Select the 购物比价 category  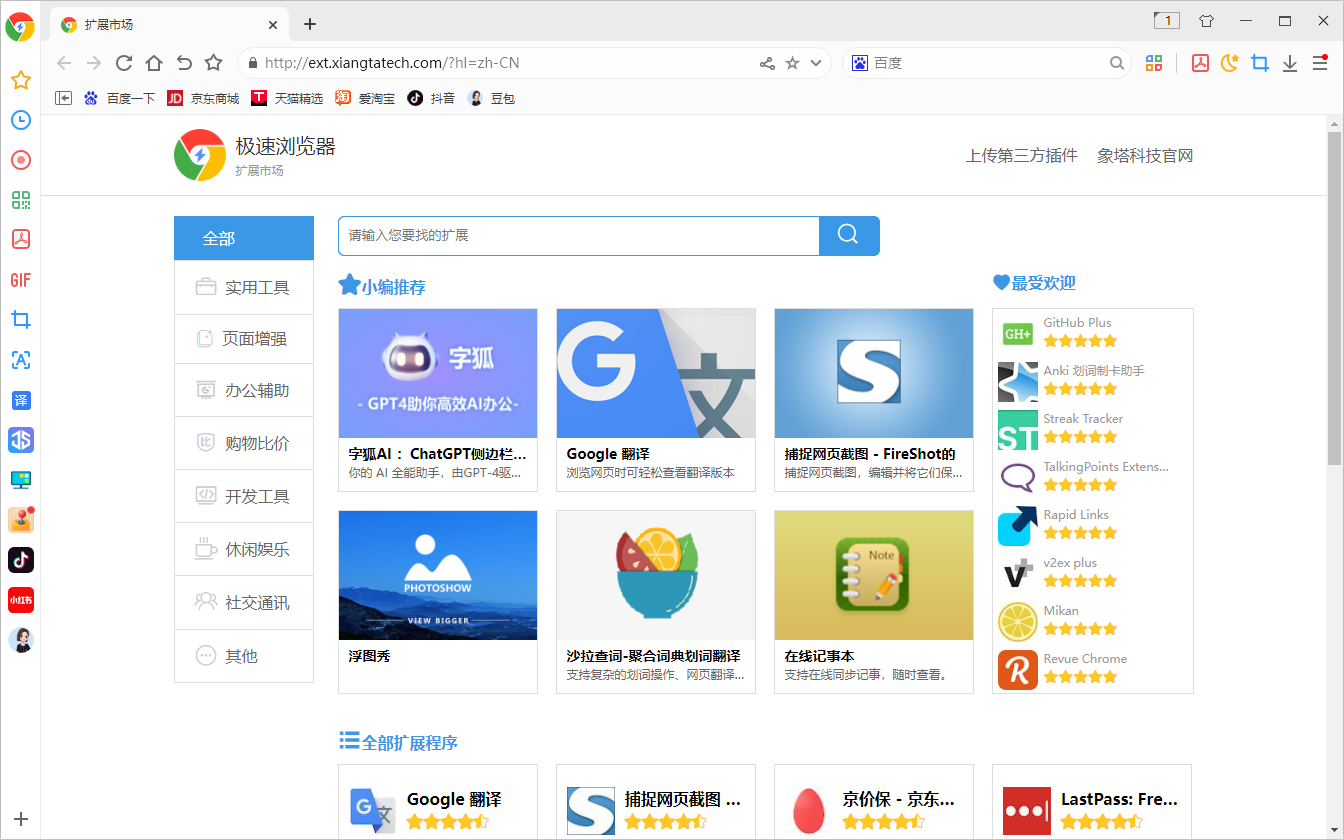click(244, 443)
